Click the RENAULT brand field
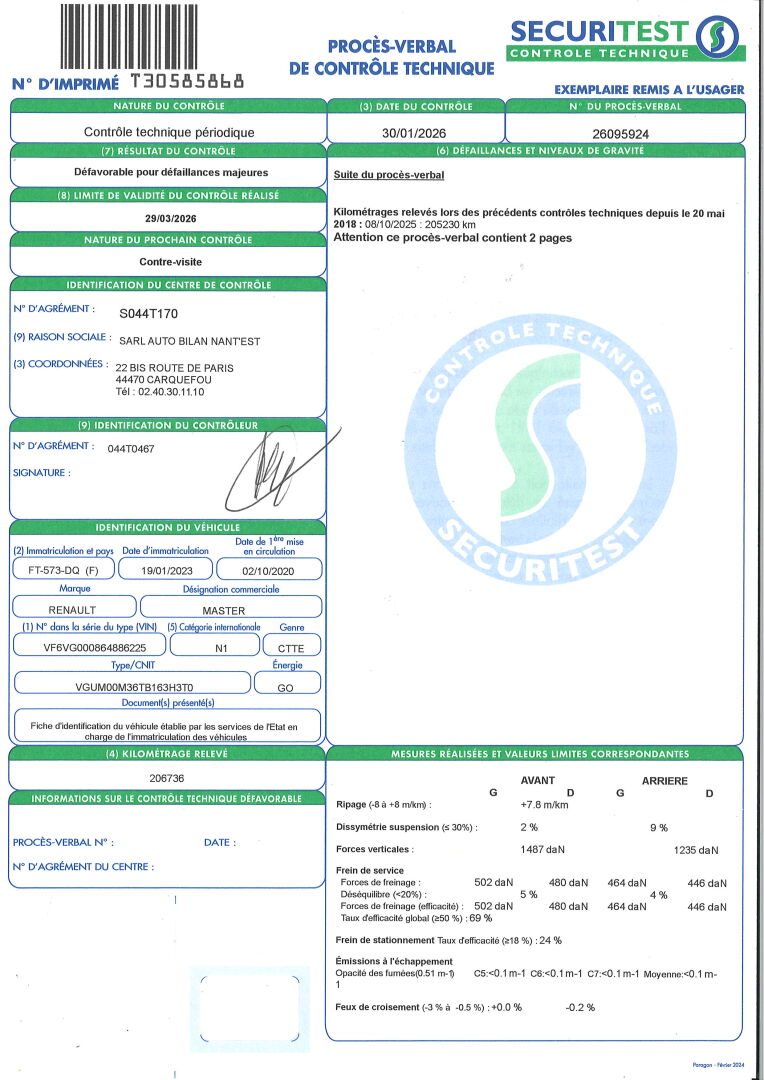Viewport: 764px width, 1080px height. click(x=73, y=608)
